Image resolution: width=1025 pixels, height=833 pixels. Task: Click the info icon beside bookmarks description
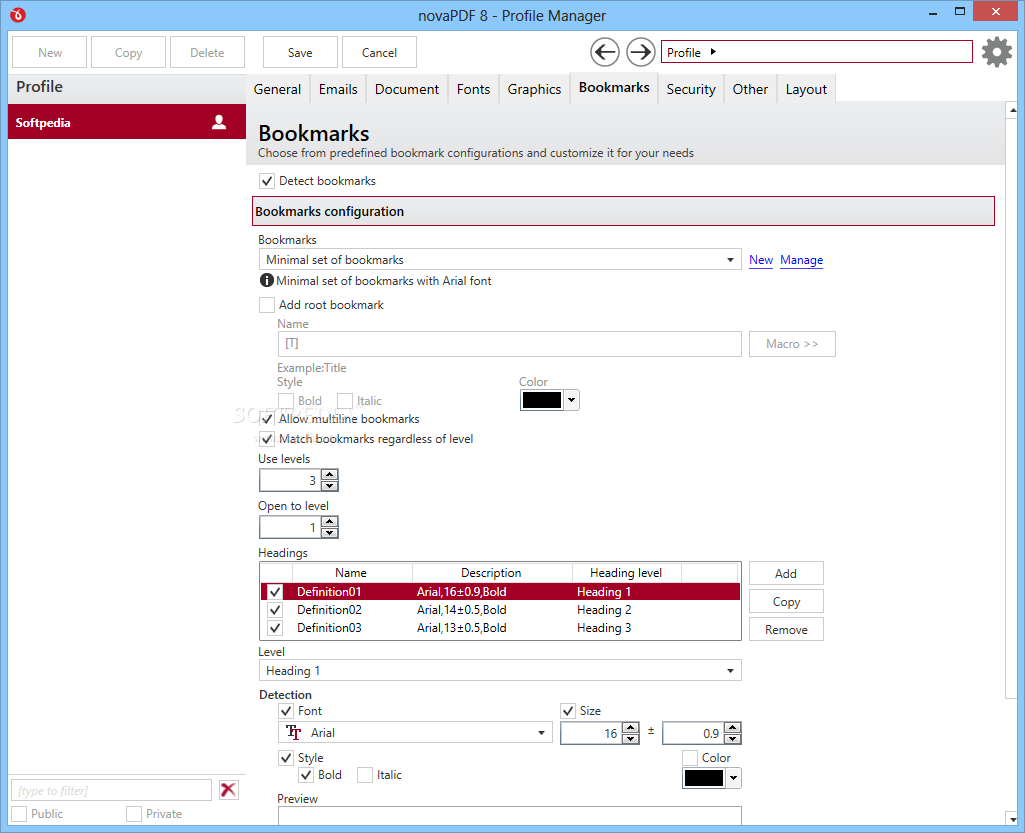coord(267,280)
